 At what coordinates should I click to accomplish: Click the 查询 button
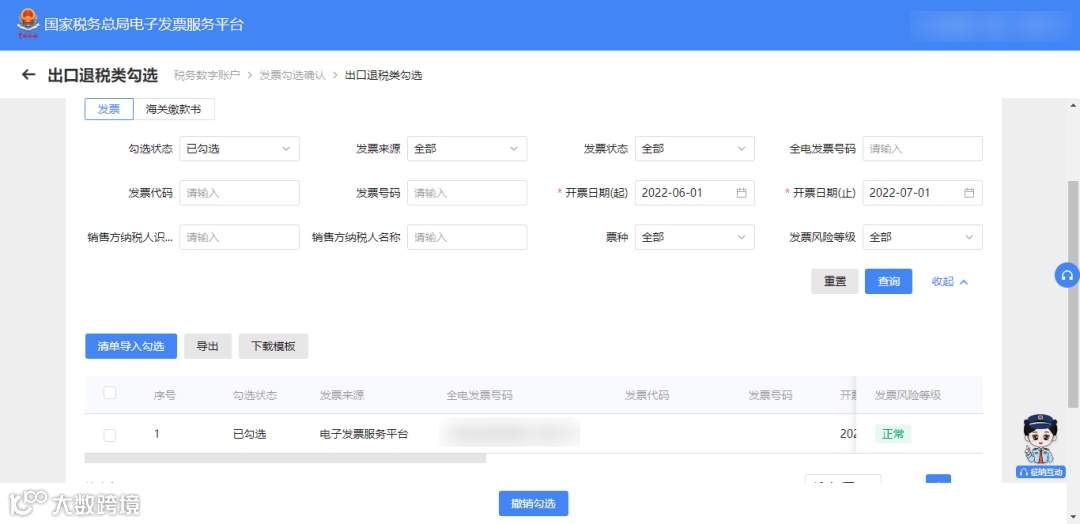click(x=889, y=282)
